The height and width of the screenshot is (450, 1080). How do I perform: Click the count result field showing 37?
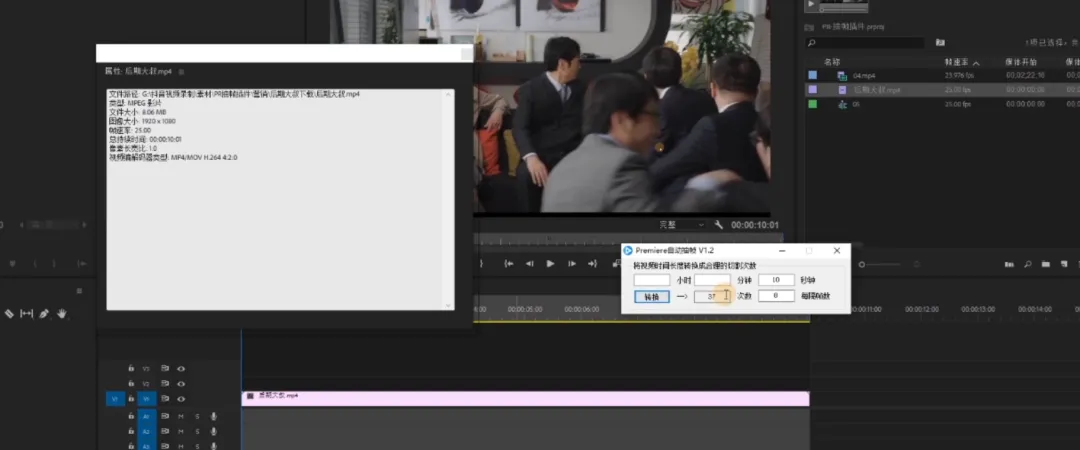point(712,296)
